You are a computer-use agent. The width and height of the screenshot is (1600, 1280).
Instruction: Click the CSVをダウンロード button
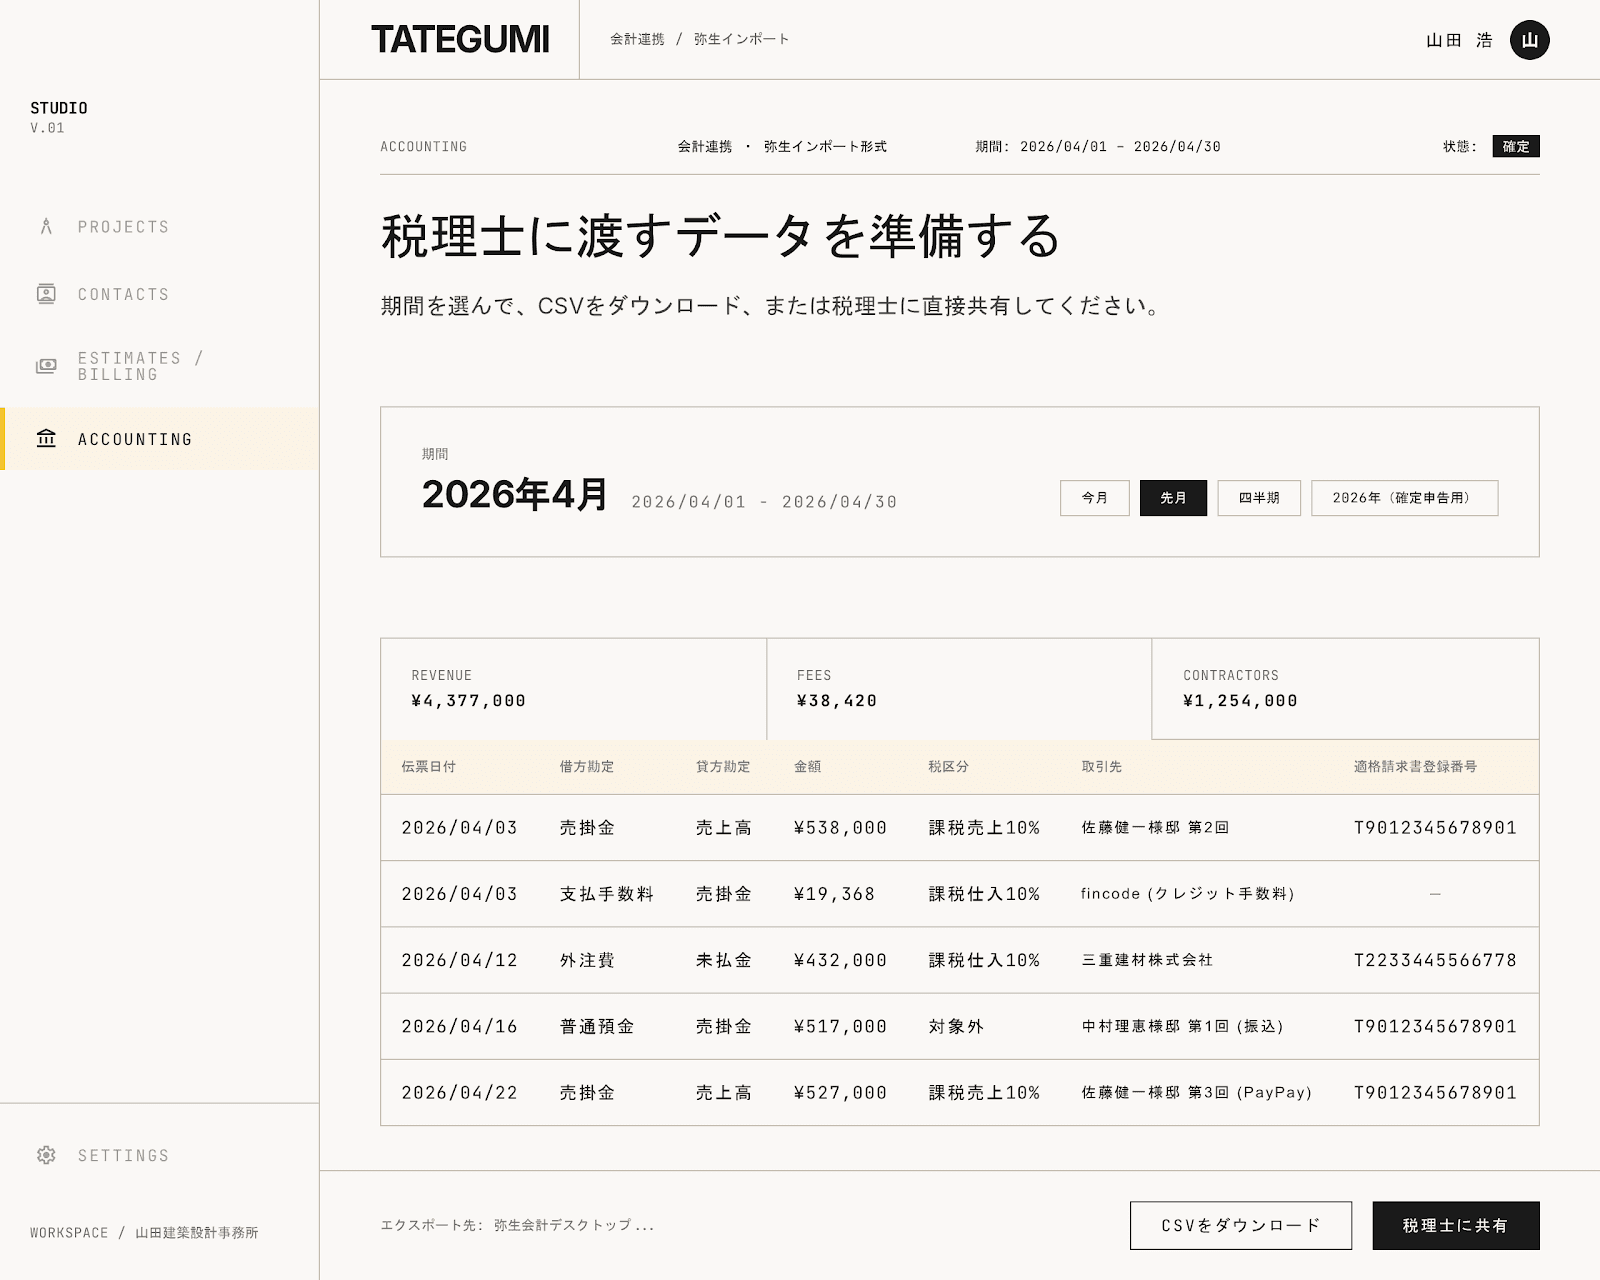(1241, 1225)
